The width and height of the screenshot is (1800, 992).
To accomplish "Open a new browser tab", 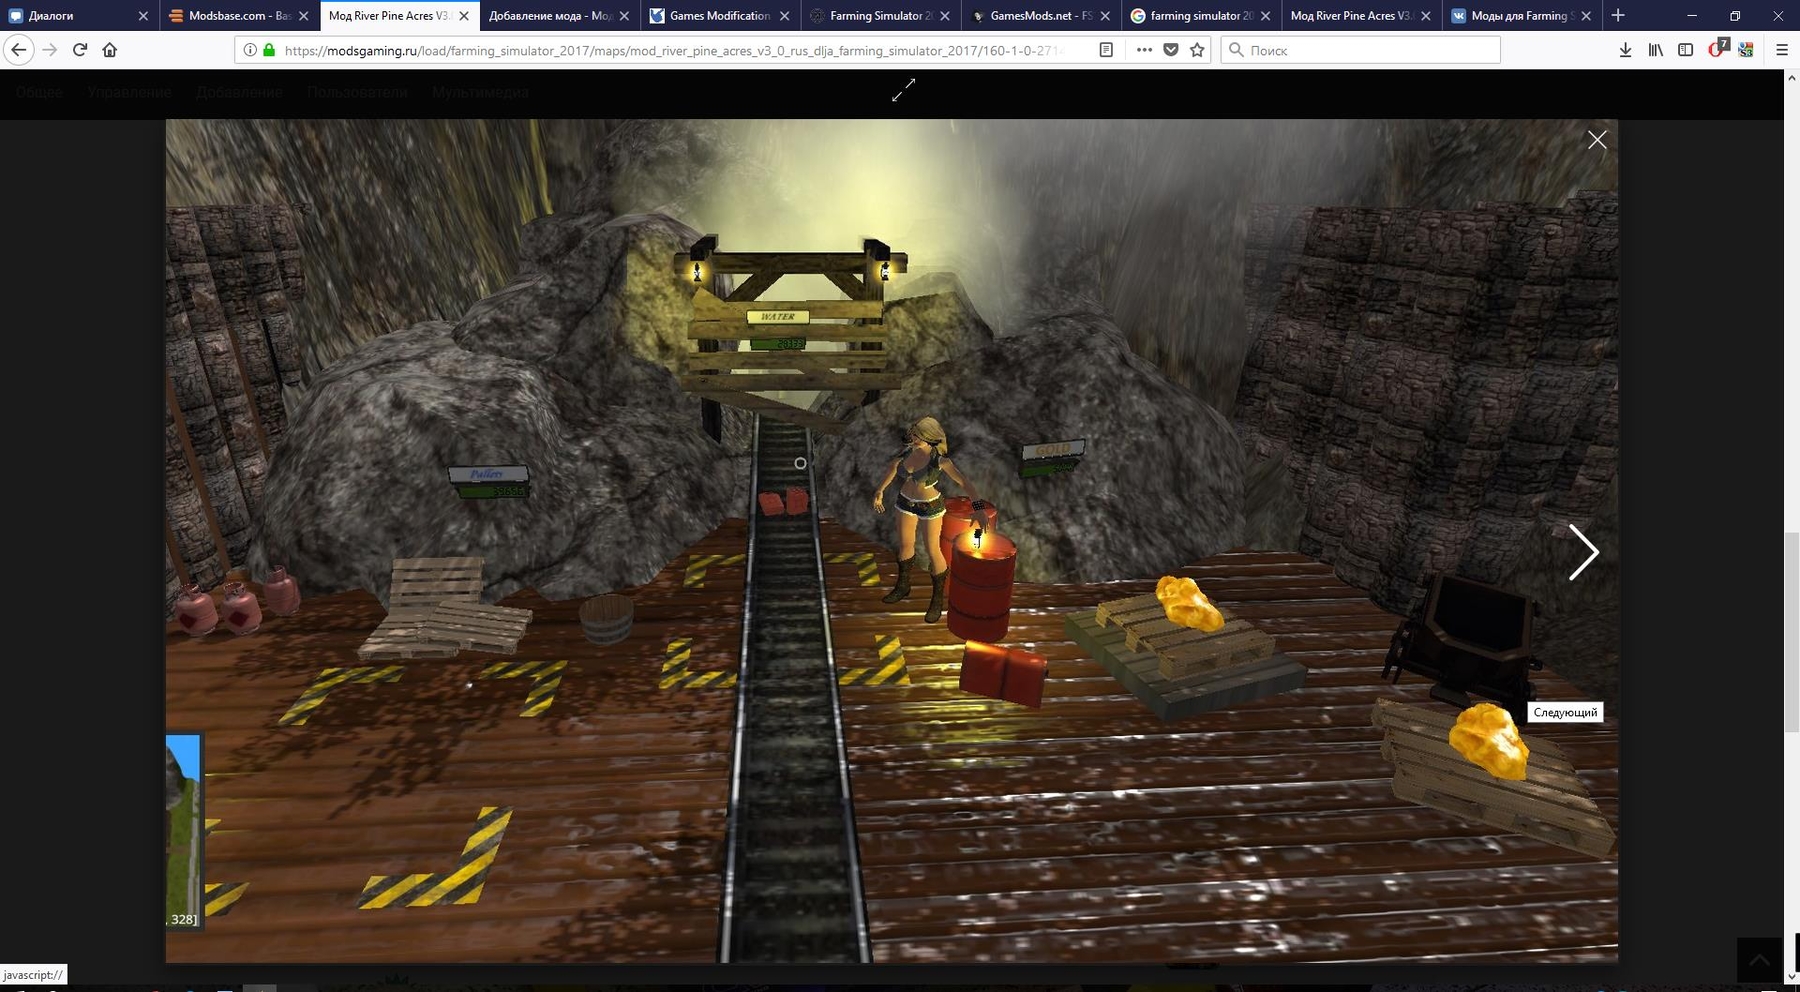I will tap(1618, 15).
